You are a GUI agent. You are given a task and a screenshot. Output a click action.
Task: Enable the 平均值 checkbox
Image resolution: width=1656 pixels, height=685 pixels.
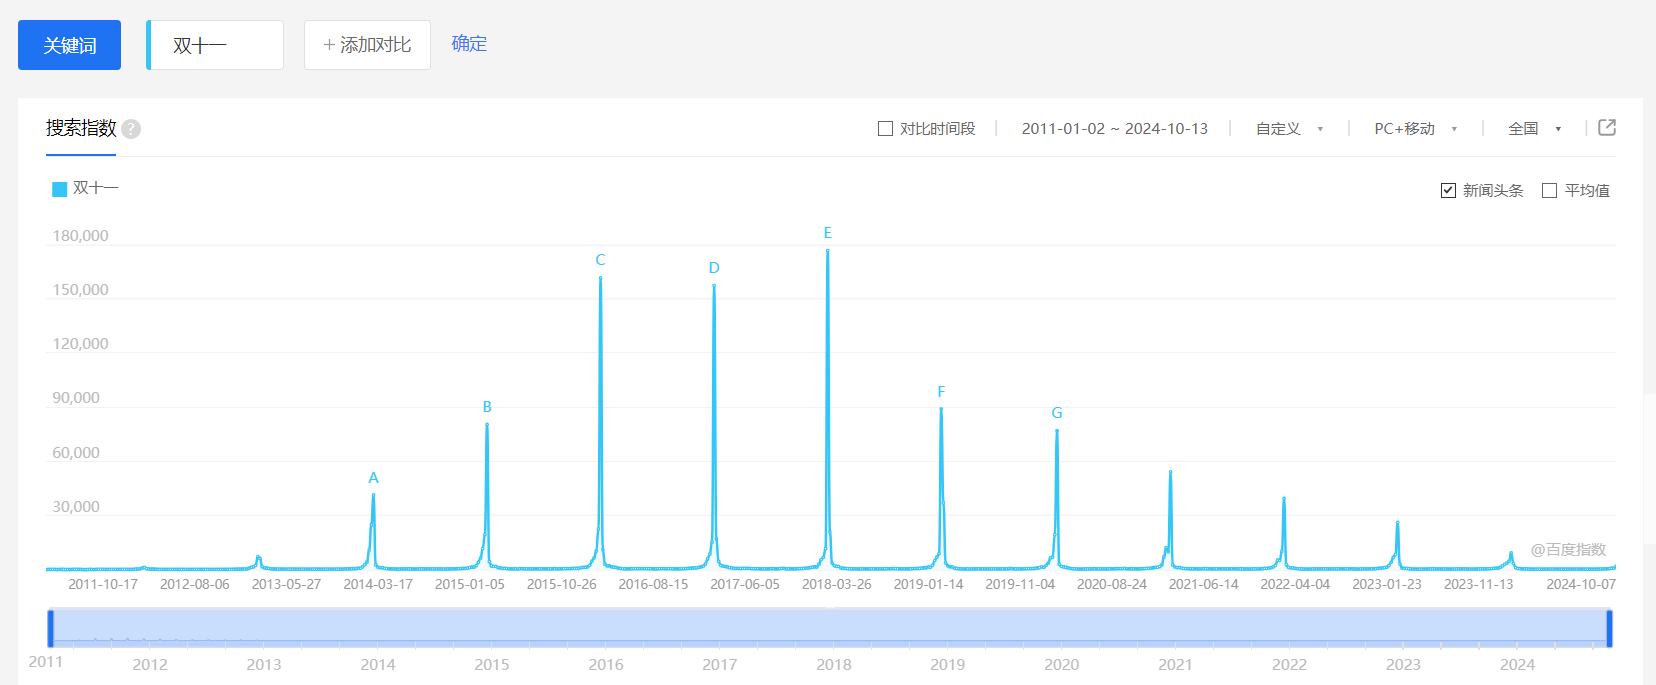1550,190
